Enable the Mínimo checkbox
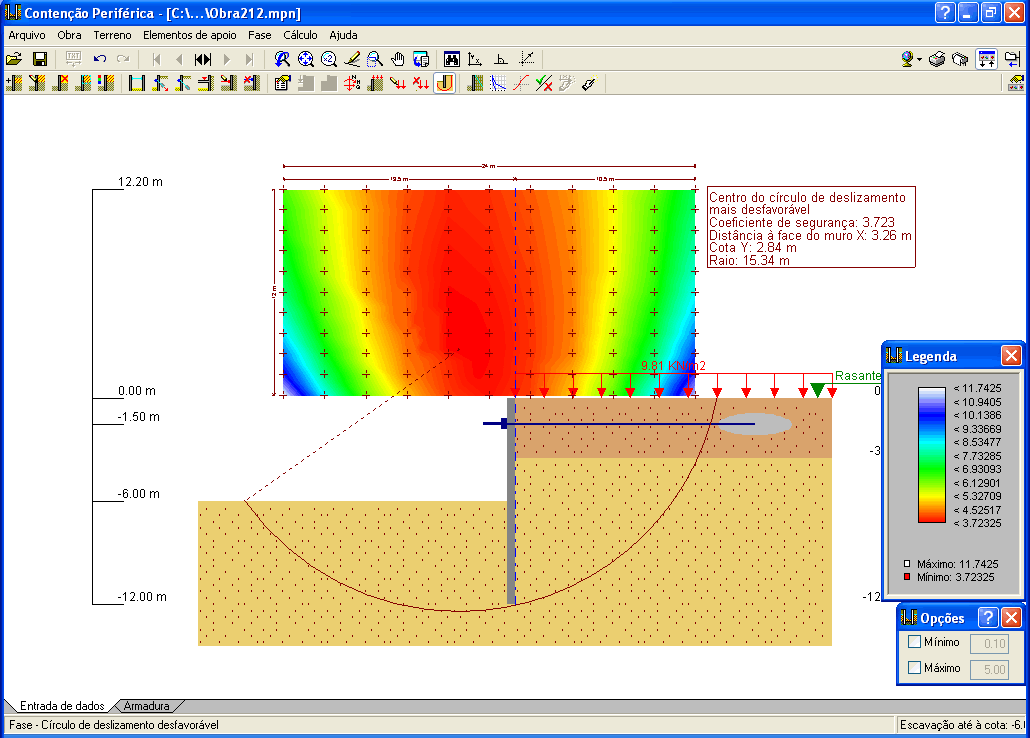This screenshot has height=738, width=1030. (x=914, y=643)
